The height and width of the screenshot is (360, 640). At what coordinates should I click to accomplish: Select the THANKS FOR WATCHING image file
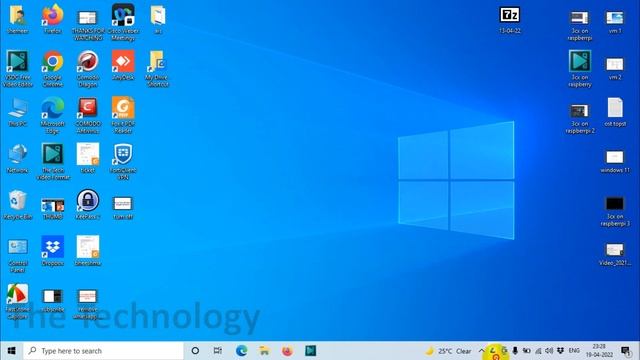pos(88,25)
